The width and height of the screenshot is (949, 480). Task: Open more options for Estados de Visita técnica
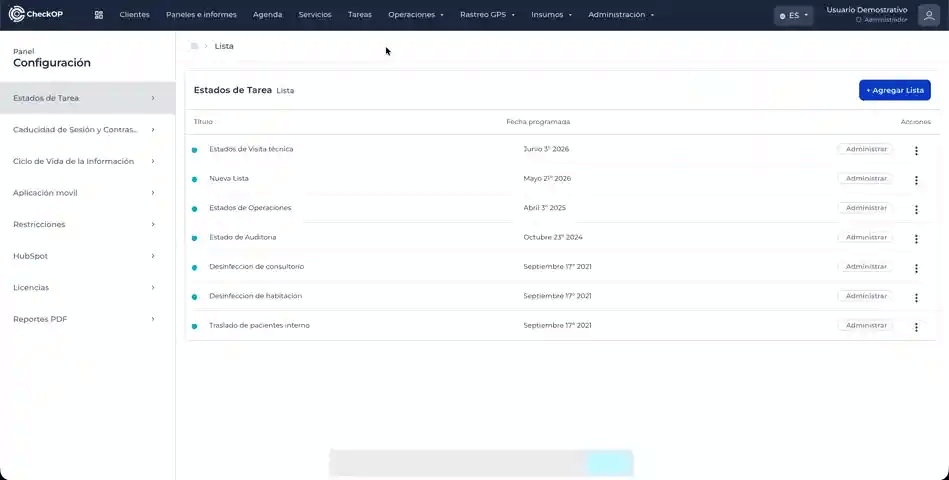click(916, 151)
